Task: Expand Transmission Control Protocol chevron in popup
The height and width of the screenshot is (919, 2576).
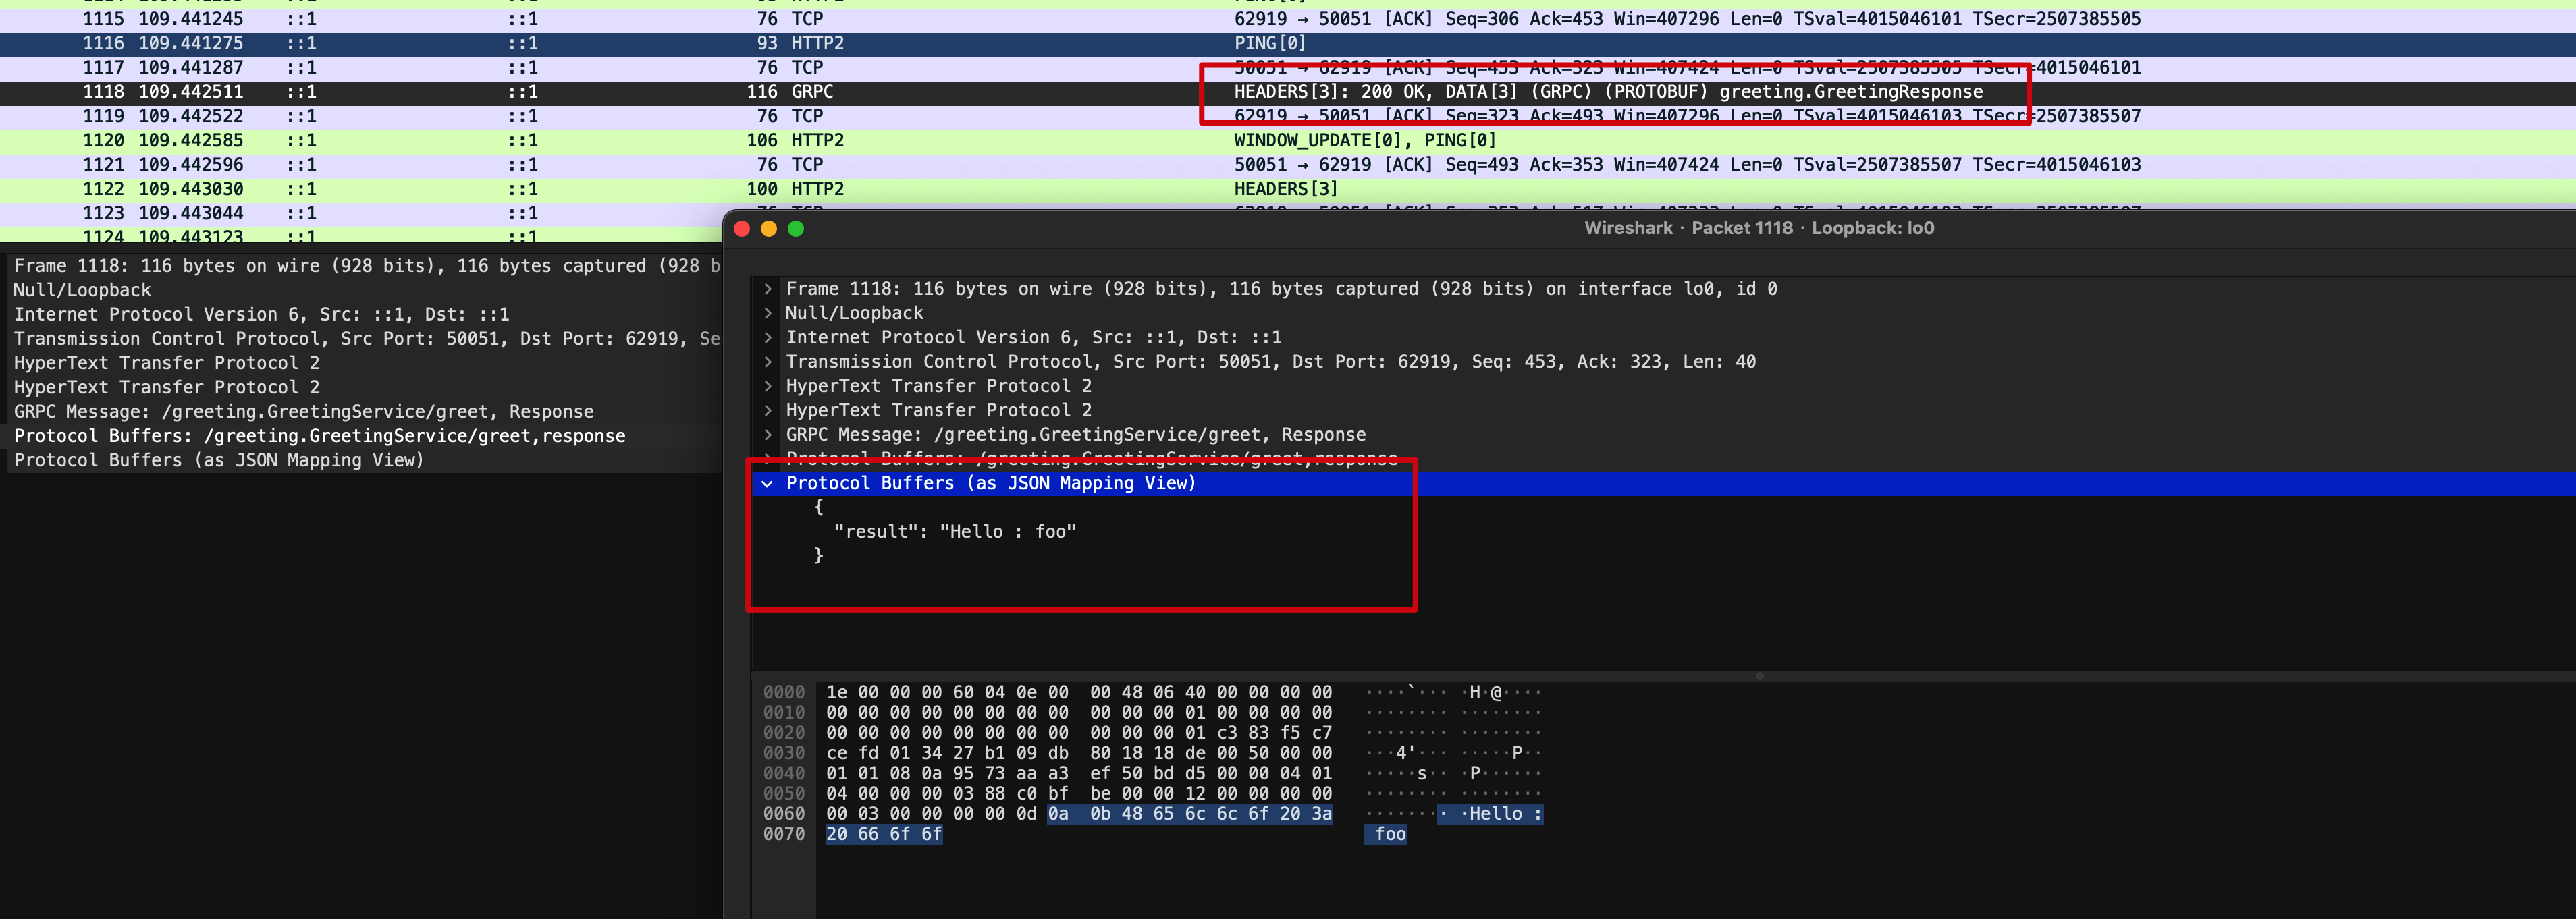Action: [x=767, y=362]
